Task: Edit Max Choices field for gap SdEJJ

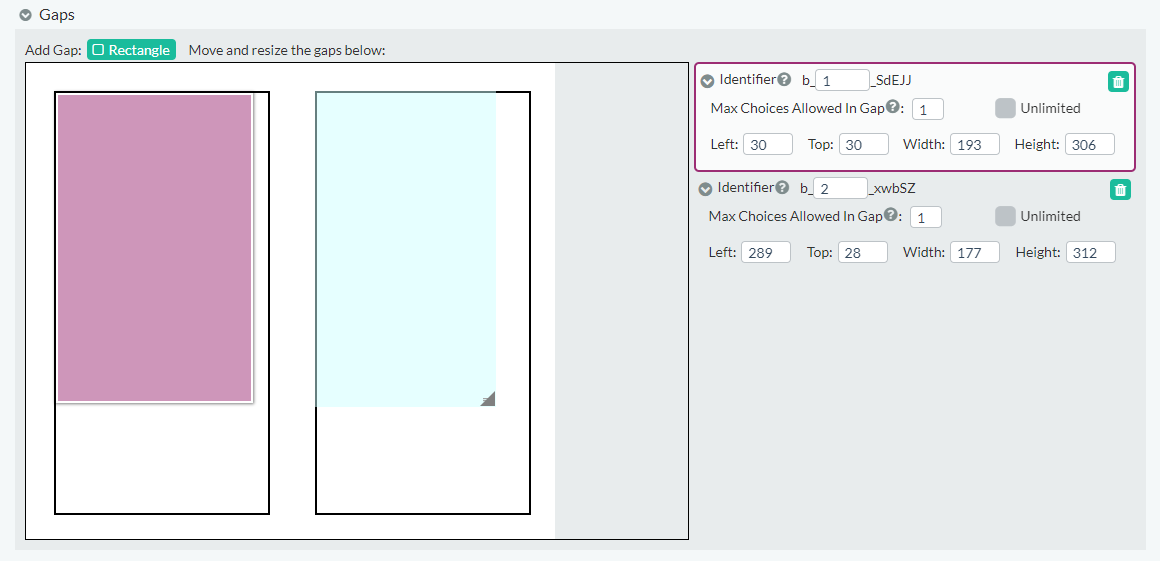Action: pyautogui.click(x=928, y=109)
